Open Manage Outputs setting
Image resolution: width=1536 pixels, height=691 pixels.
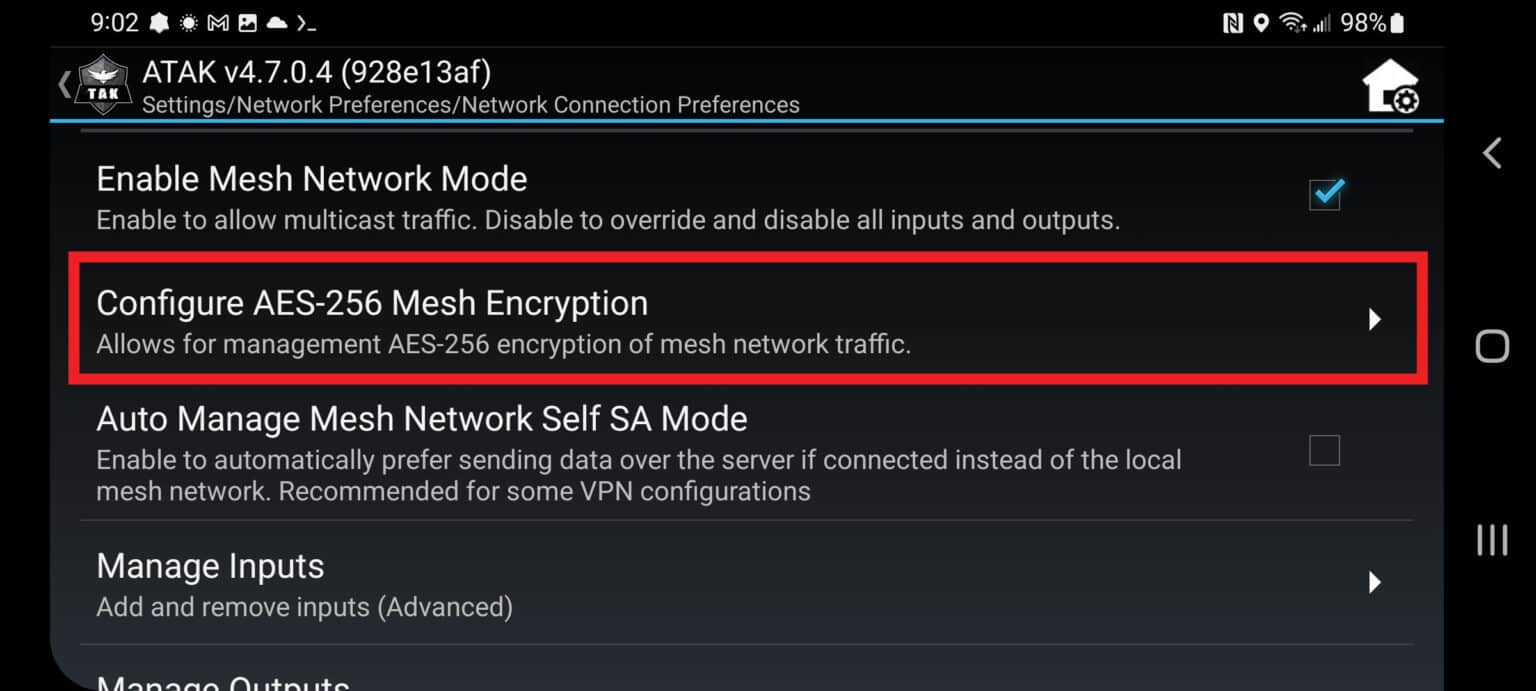click(x=223, y=684)
